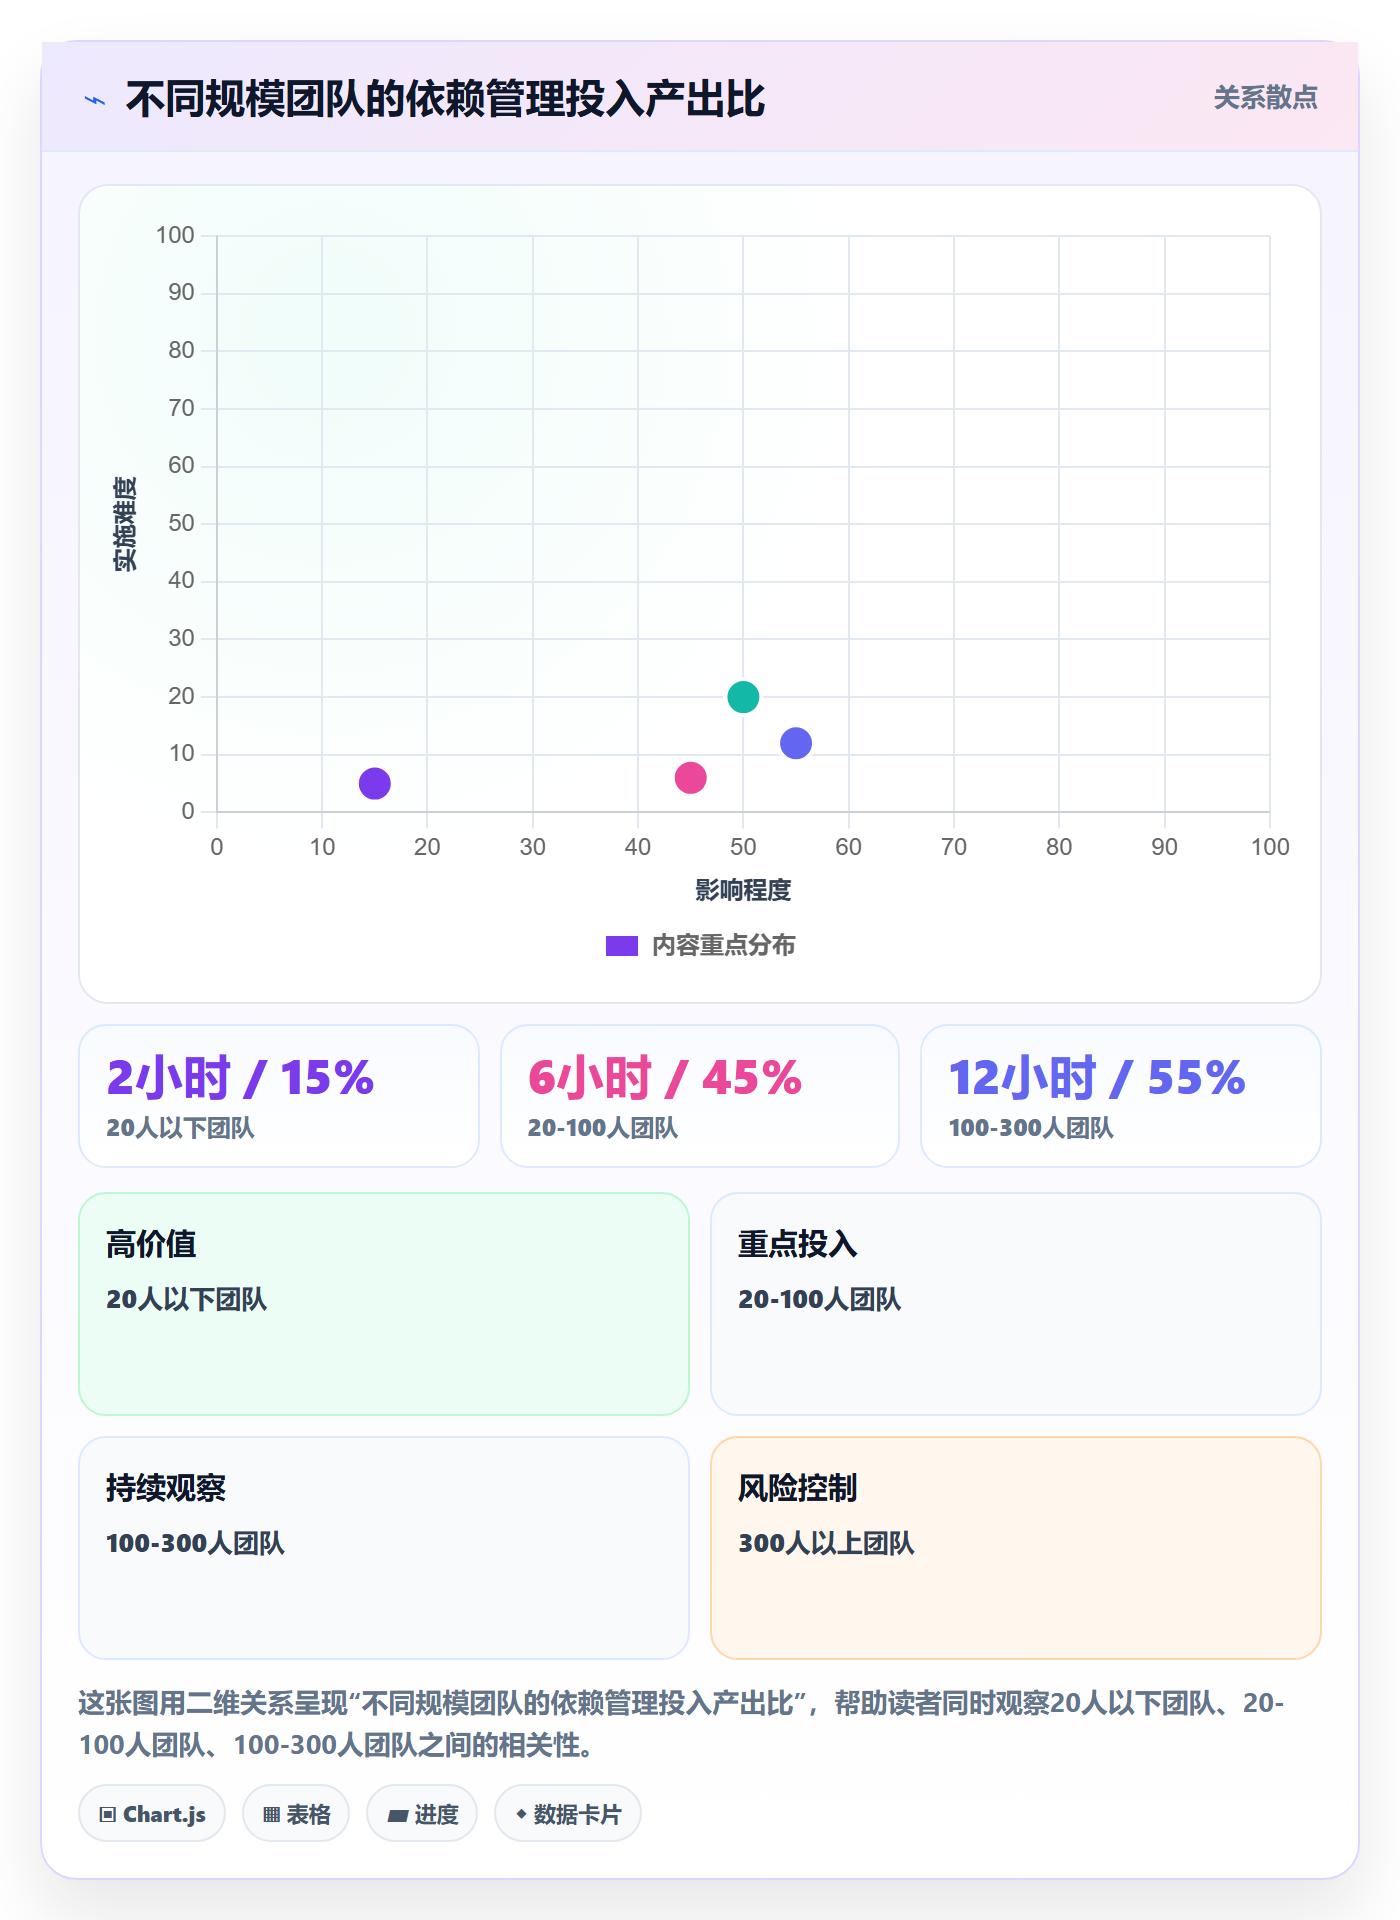Click the progress bar icon in 进度 chip

click(398, 1816)
